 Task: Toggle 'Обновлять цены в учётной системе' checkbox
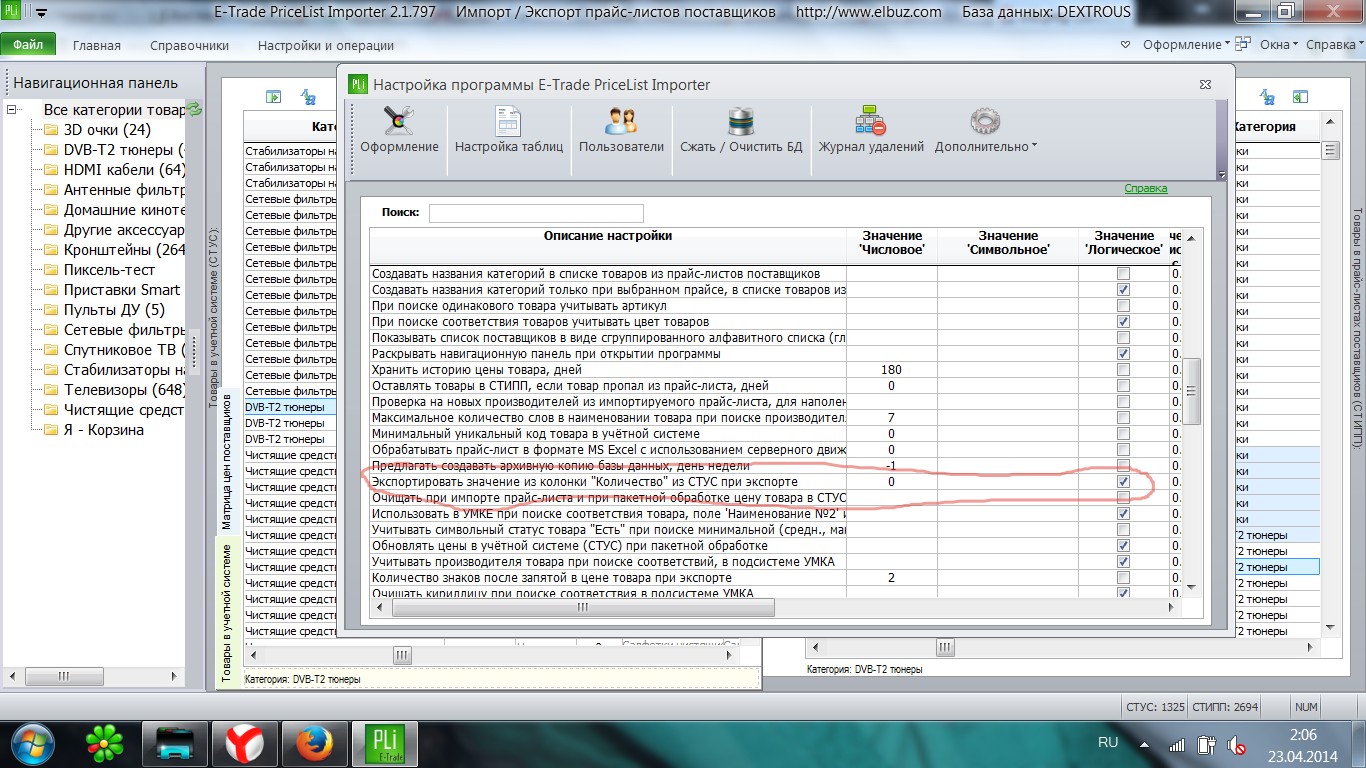click(1123, 545)
